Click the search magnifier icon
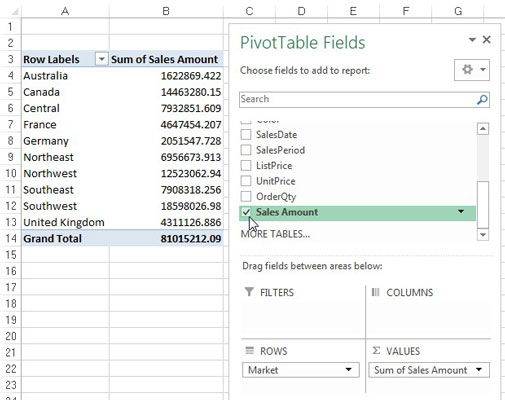The image size is (505, 400). [482, 99]
